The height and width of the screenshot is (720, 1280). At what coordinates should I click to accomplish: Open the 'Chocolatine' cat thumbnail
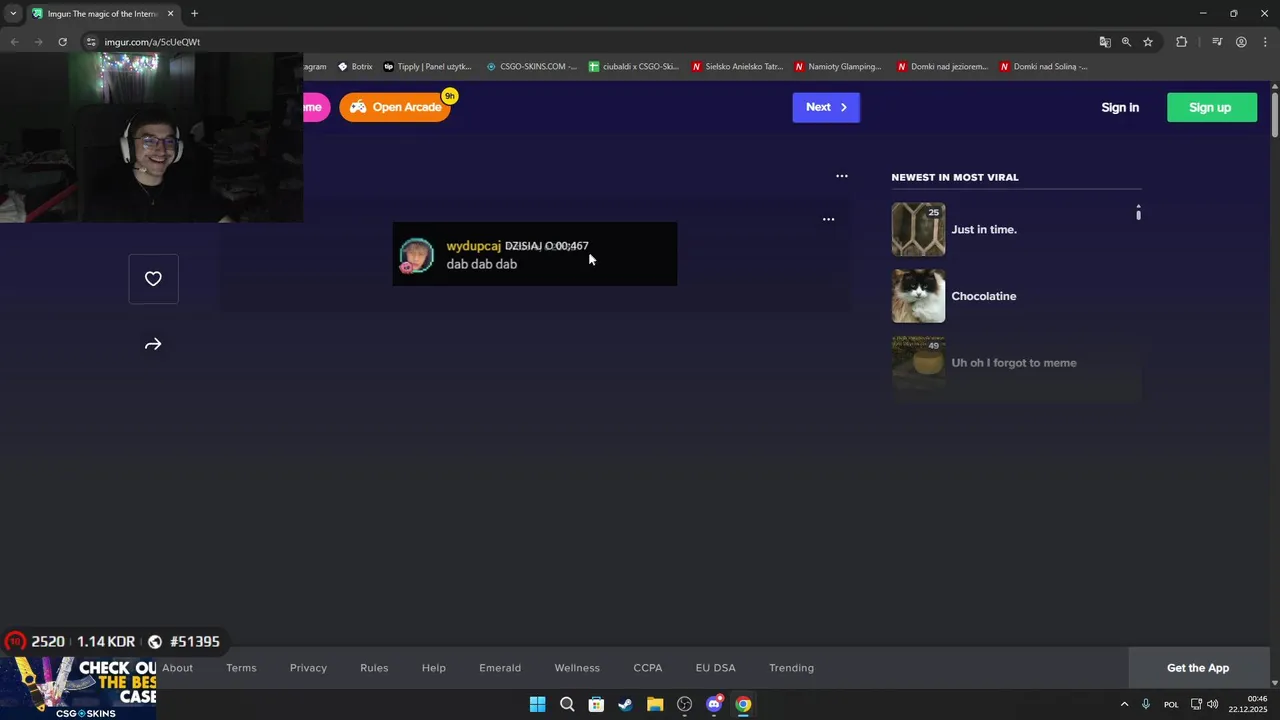coord(918,296)
